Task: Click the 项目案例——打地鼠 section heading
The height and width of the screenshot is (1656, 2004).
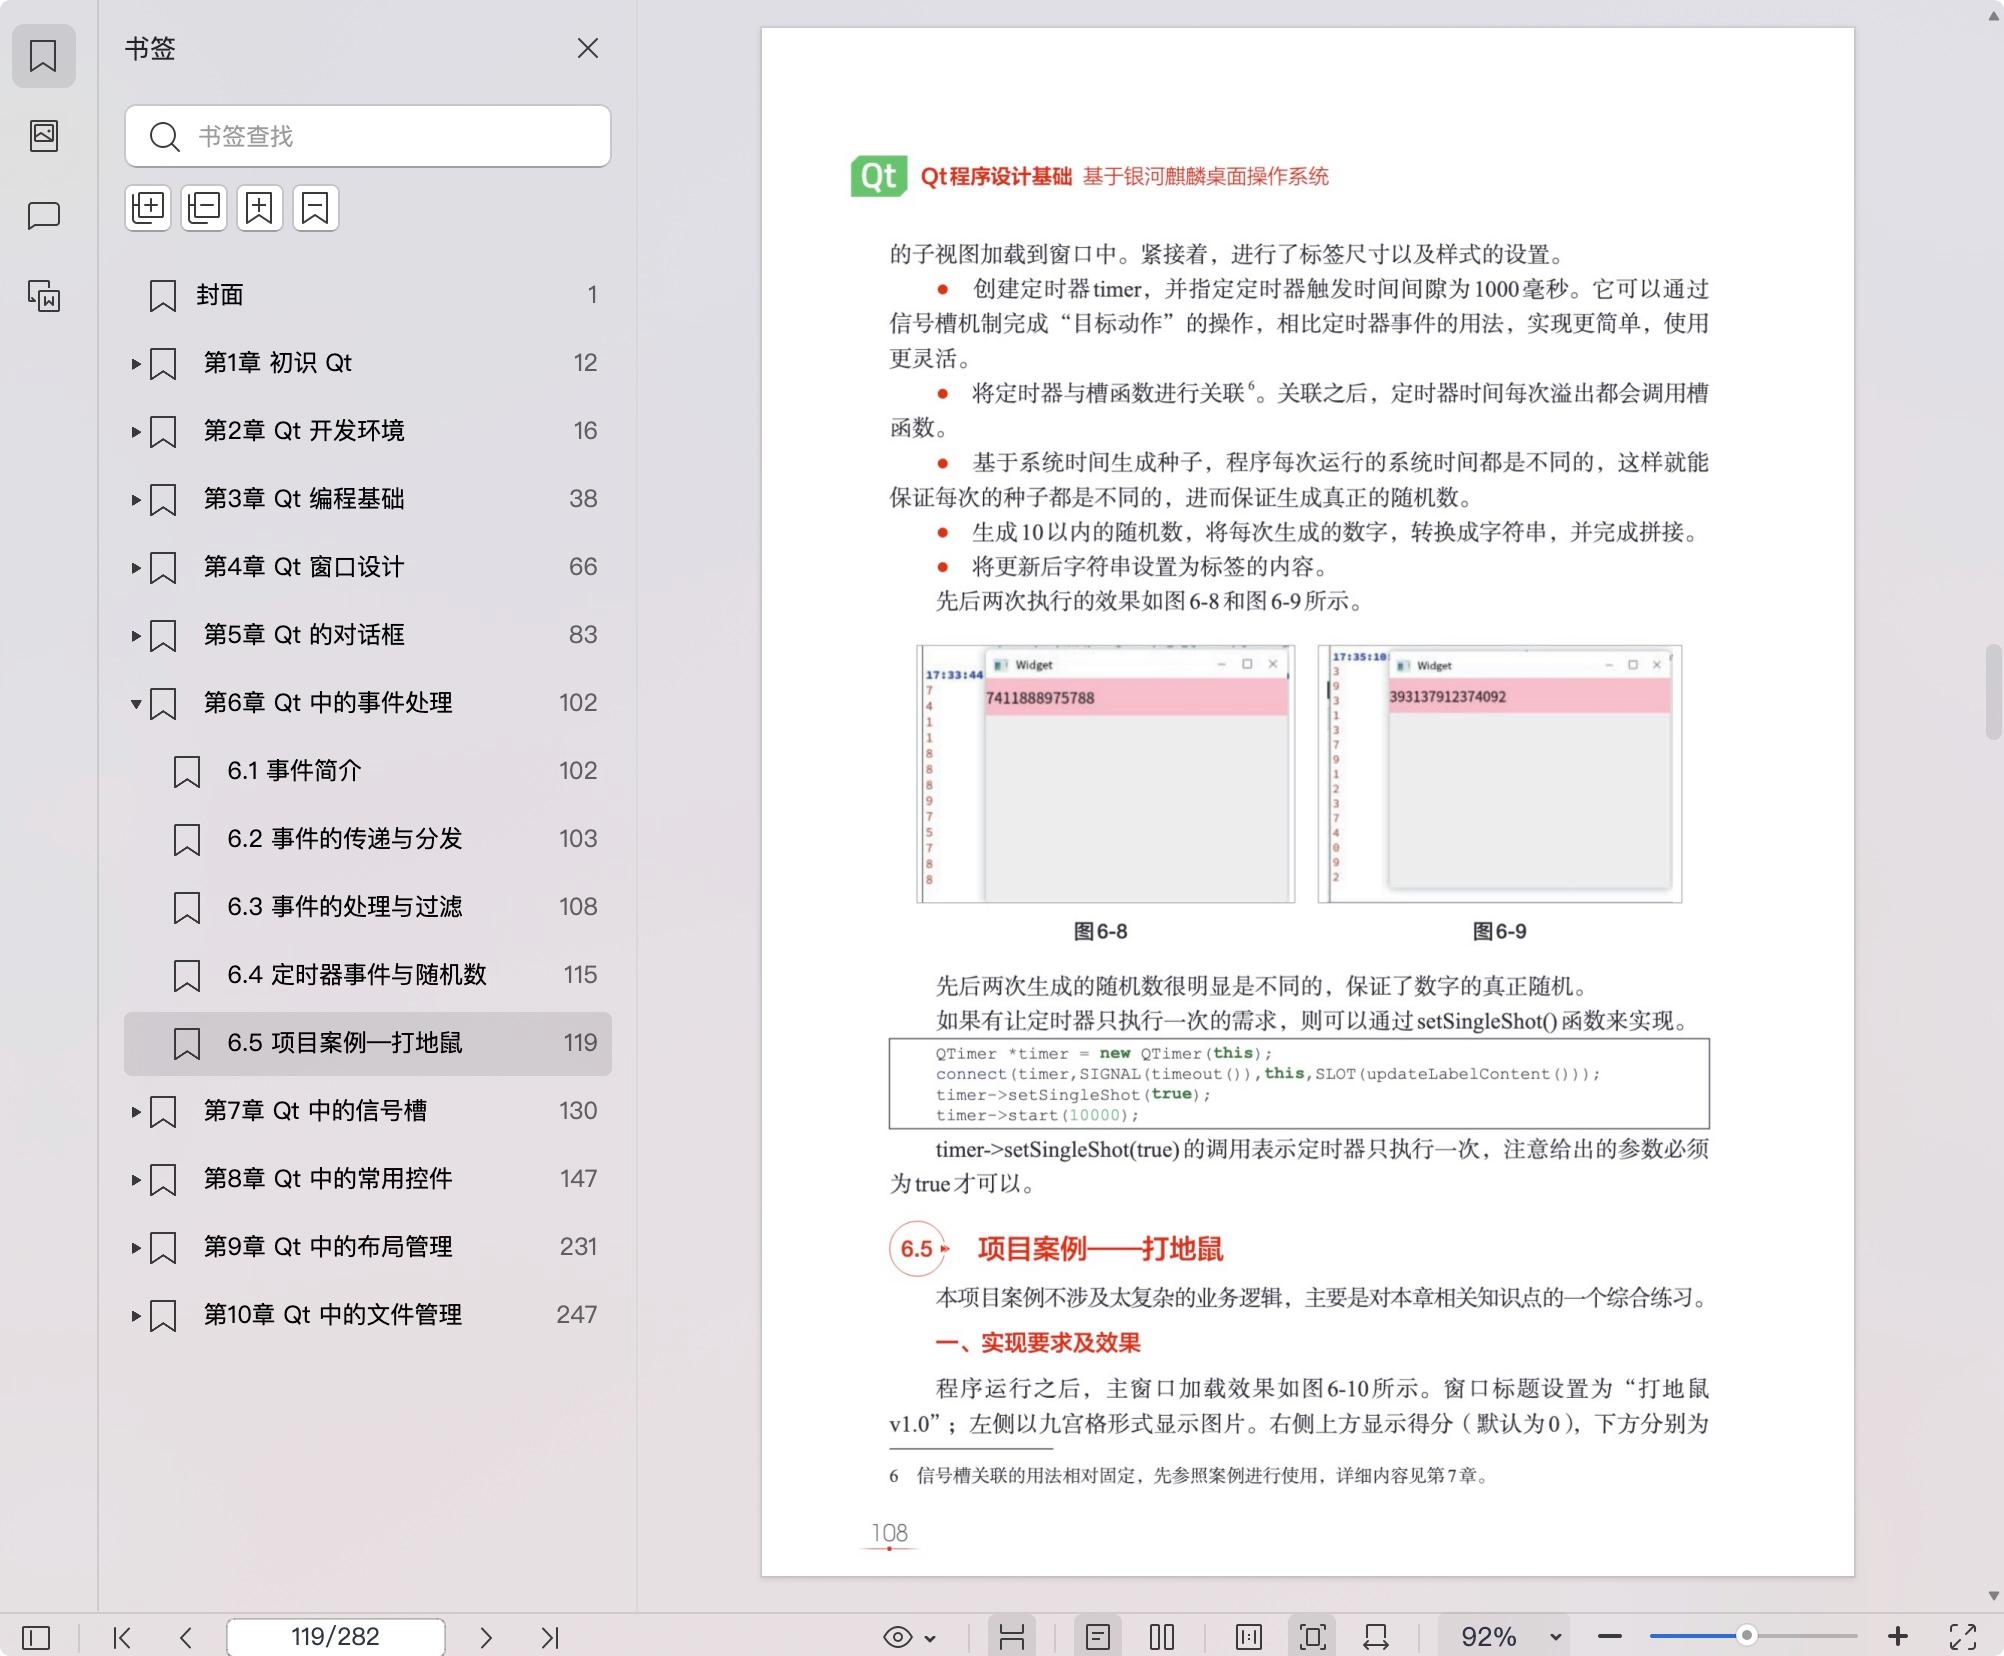Action: [1100, 1249]
